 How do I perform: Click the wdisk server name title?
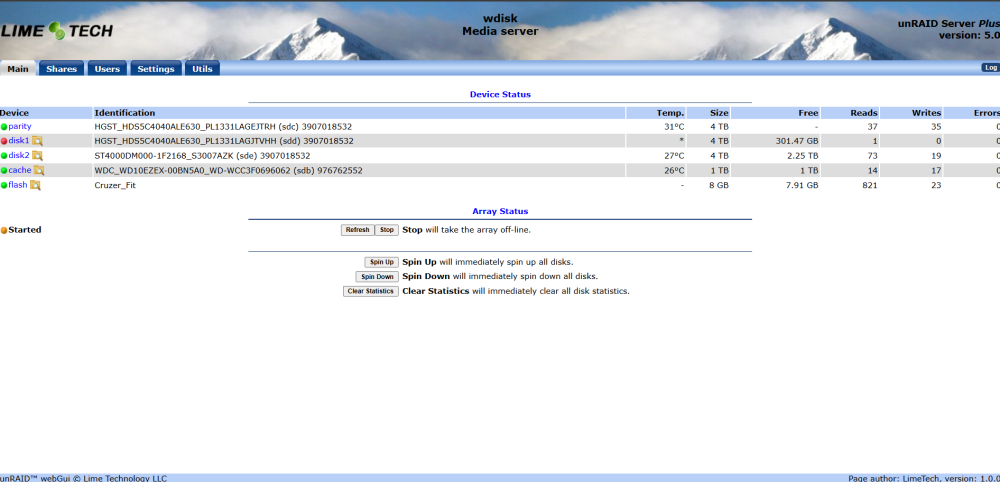pyautogui.click(x=500, y=19)
